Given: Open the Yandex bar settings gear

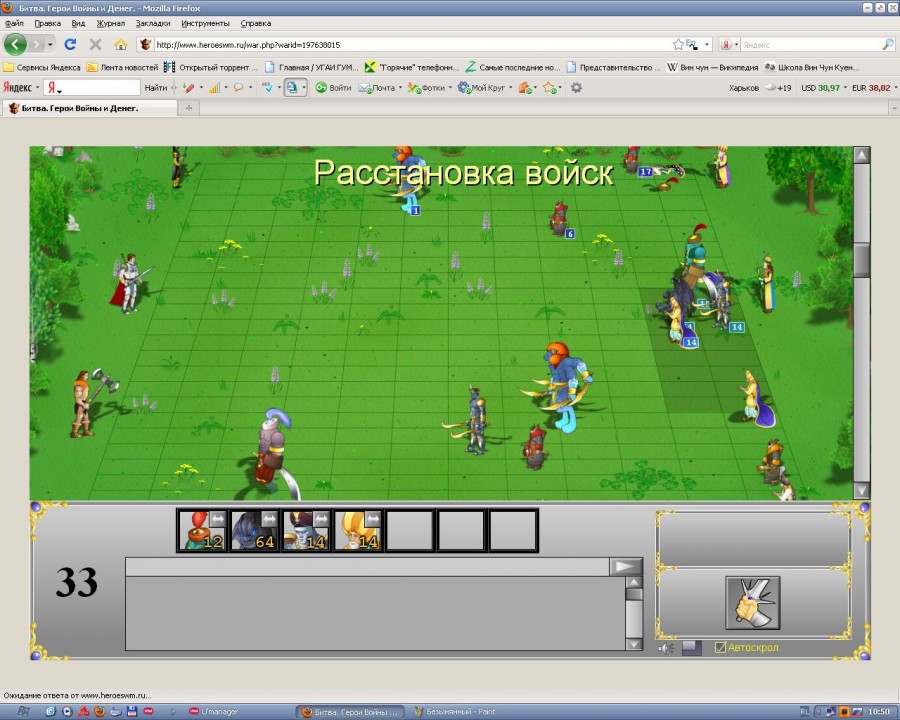Looking at the screenshot, I should click(x=576, y=87).
